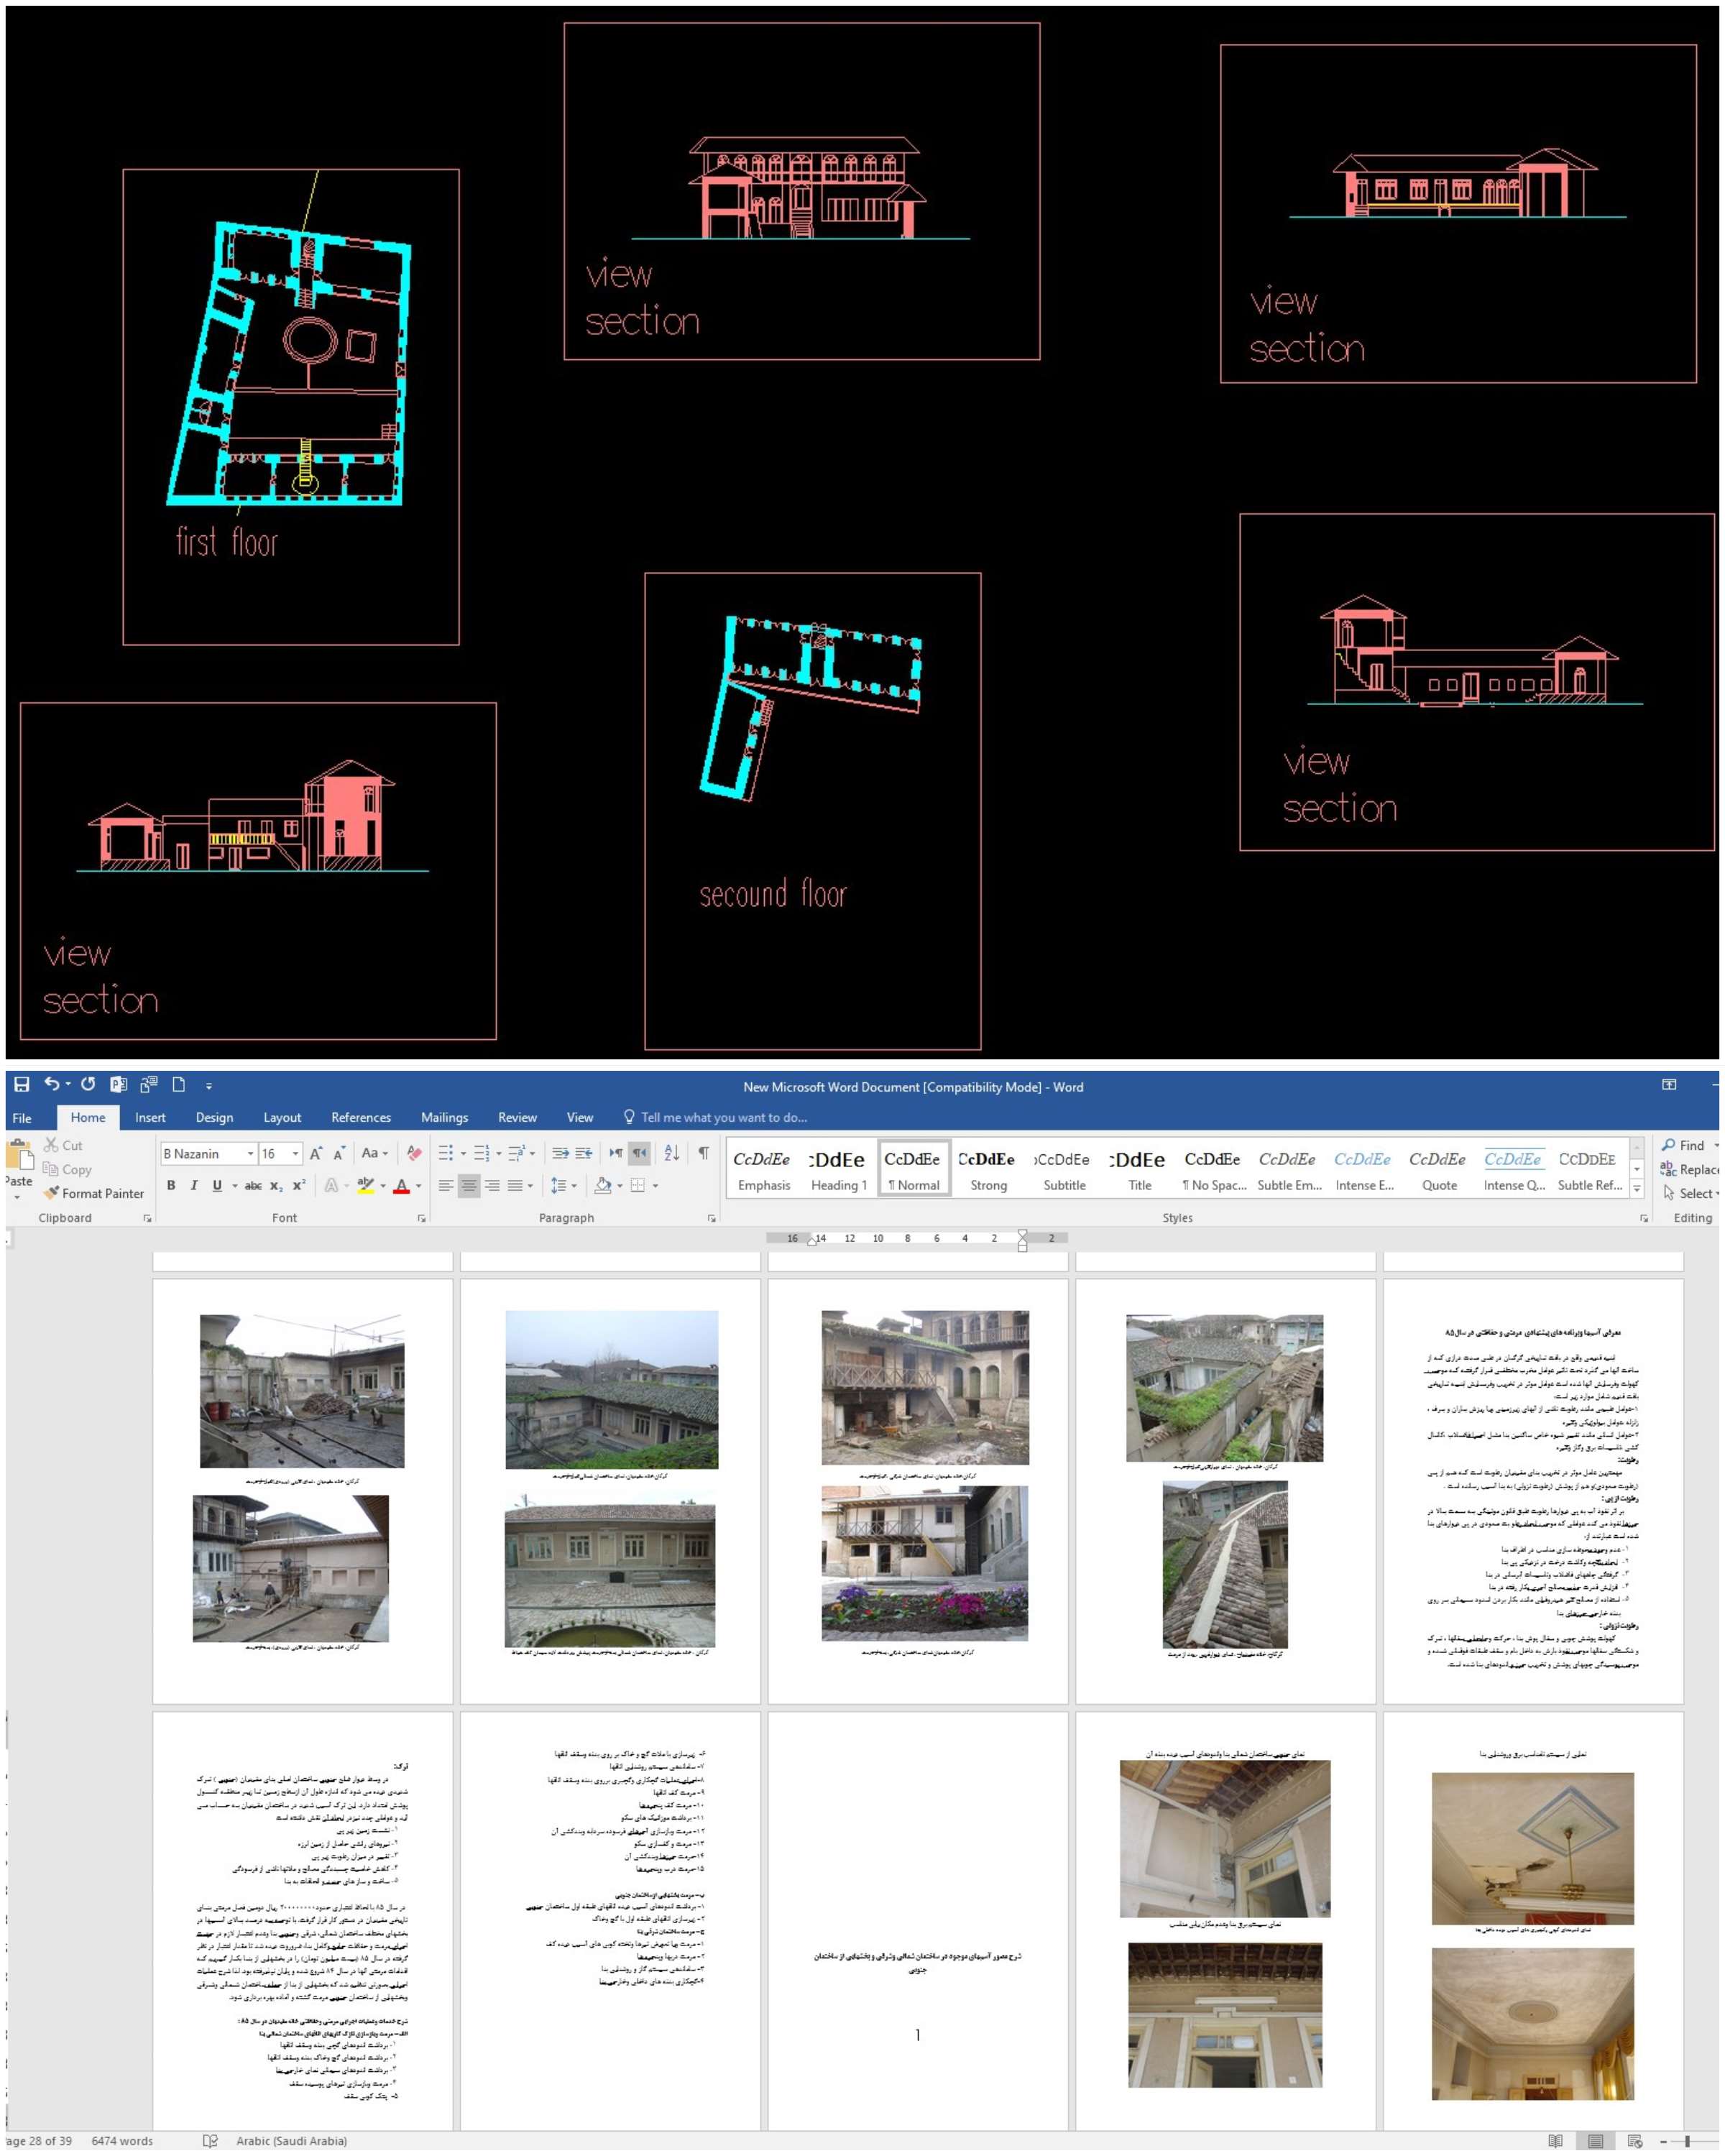Switch to the References ribbon tab
Screen dimensions: 1725x2156
coord(361,1117)
